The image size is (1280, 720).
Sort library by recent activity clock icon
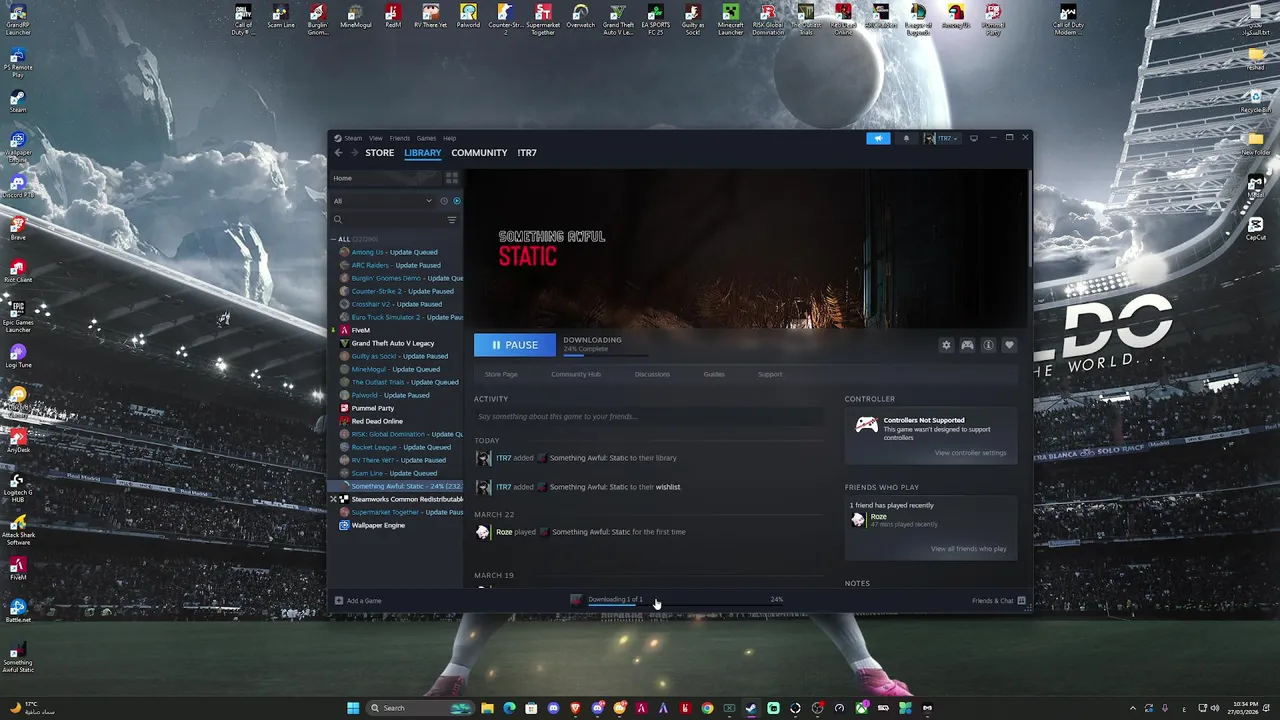click(444, 201)
